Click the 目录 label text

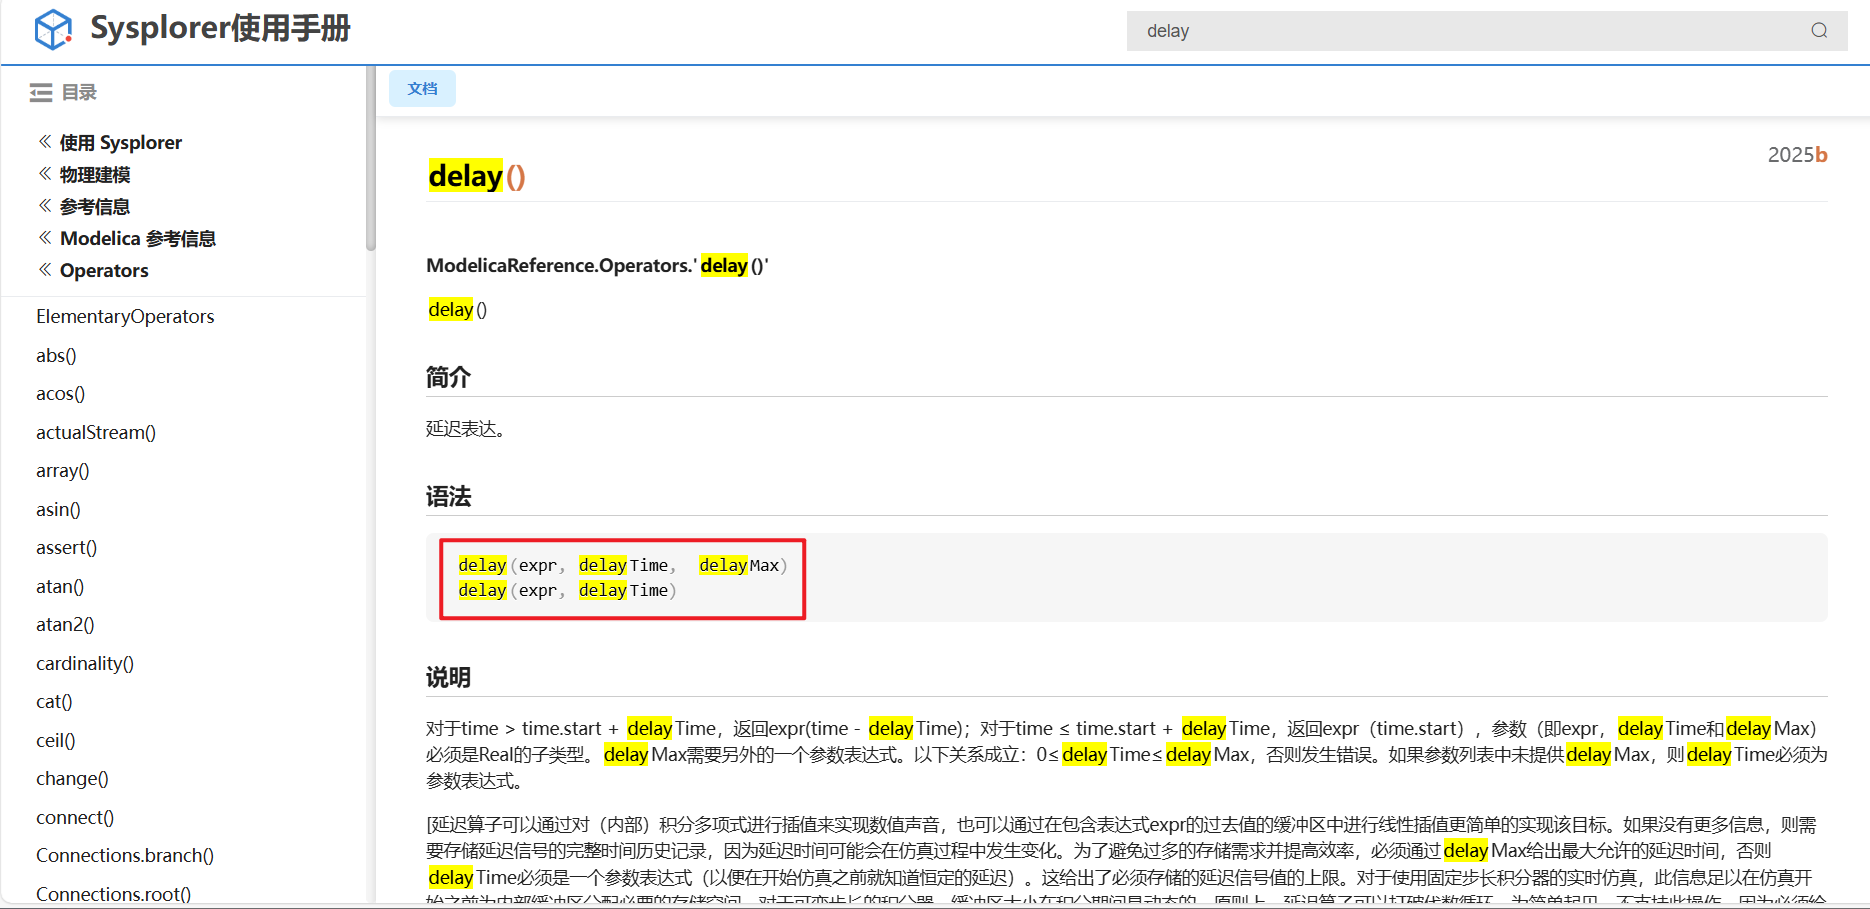[x=79, y=93]
